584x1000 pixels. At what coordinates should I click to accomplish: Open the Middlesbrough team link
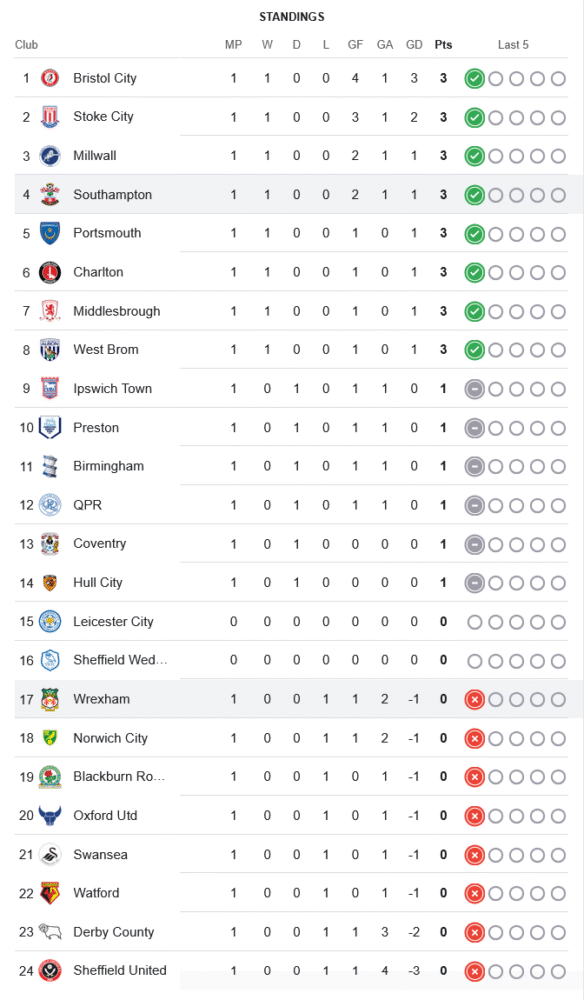click(117, 311)
